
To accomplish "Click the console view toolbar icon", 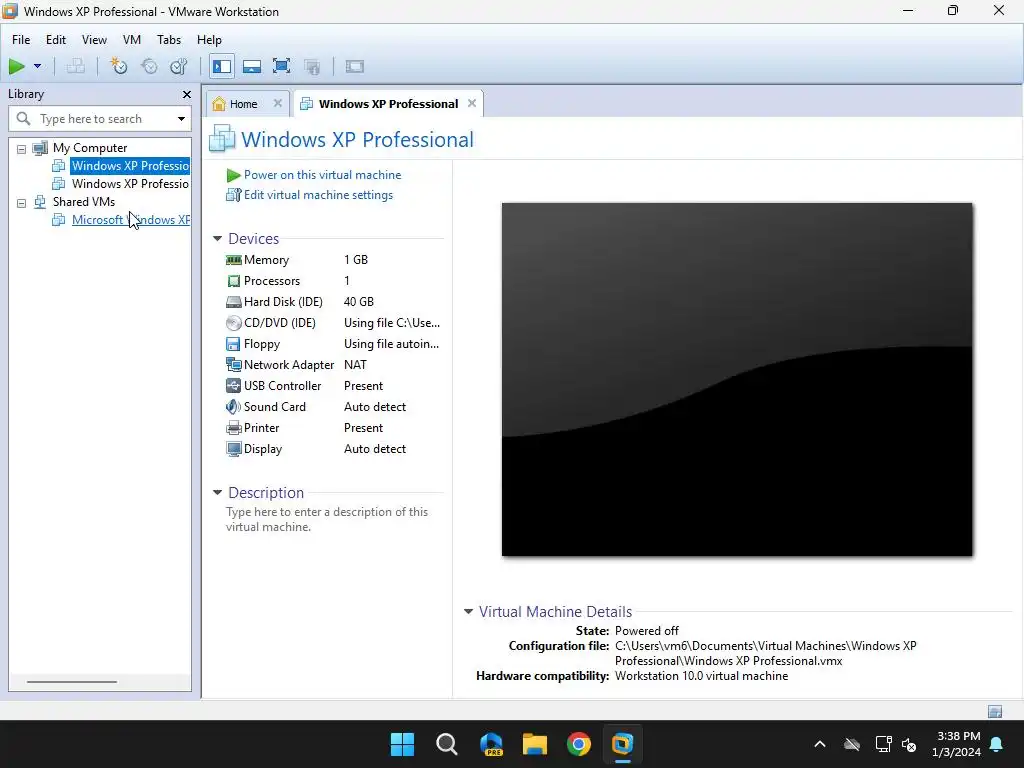I will [355, 66].
